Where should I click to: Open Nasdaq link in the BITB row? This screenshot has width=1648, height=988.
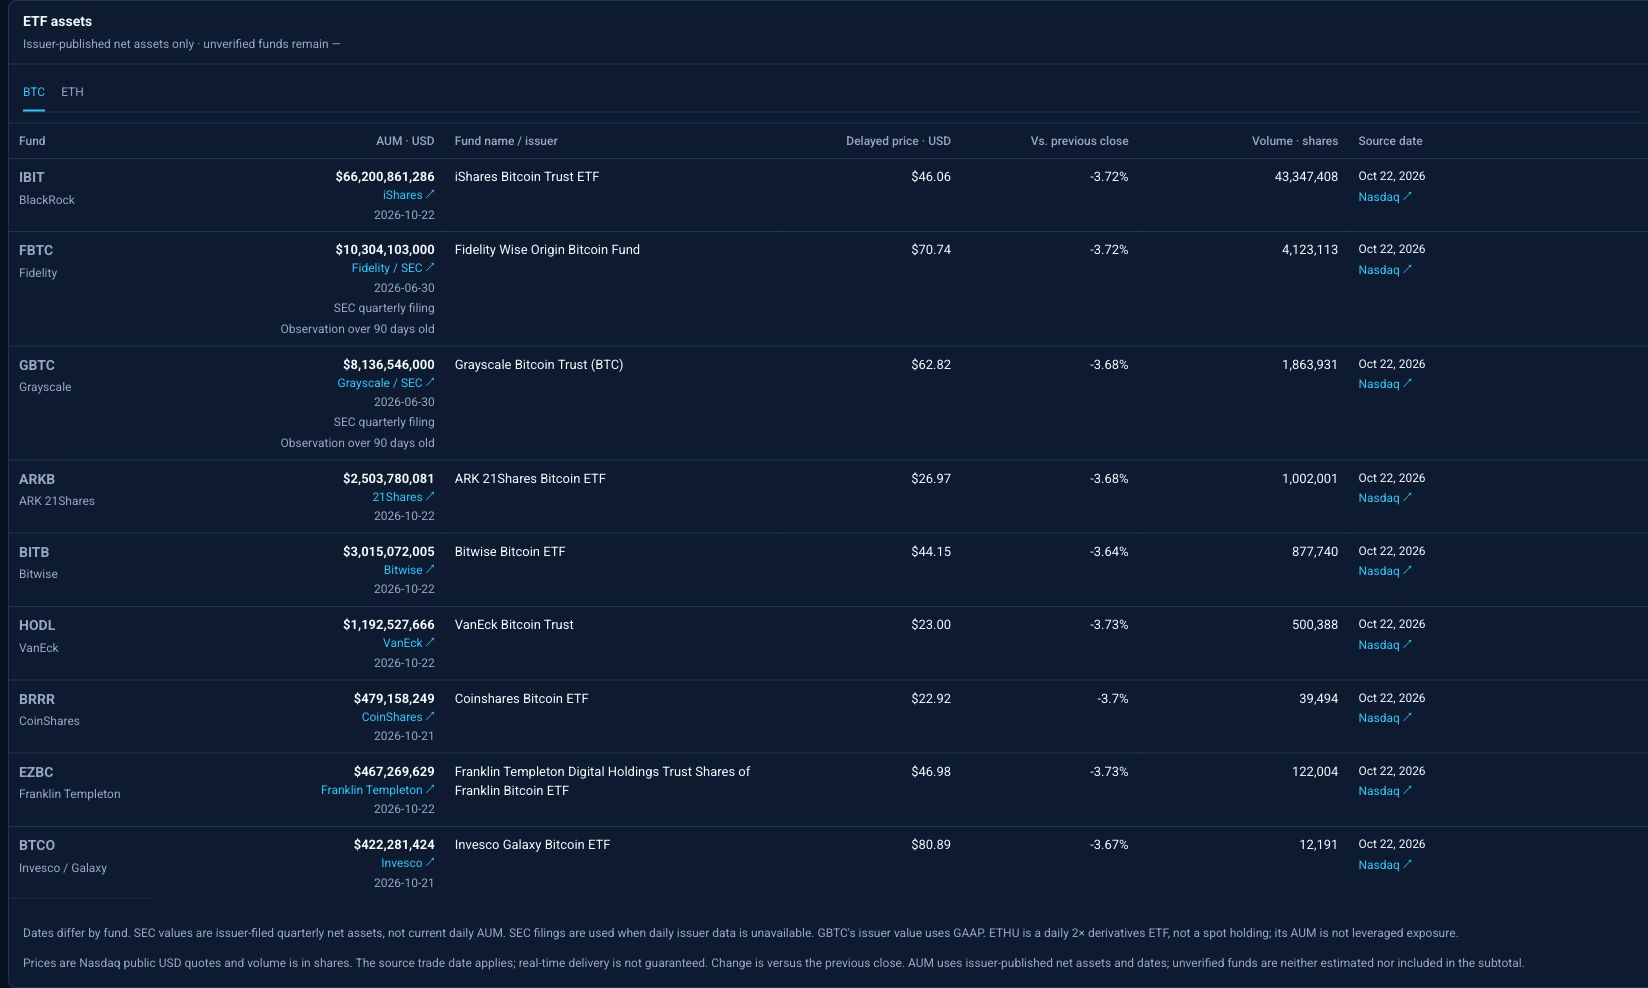coord(1385,571)
